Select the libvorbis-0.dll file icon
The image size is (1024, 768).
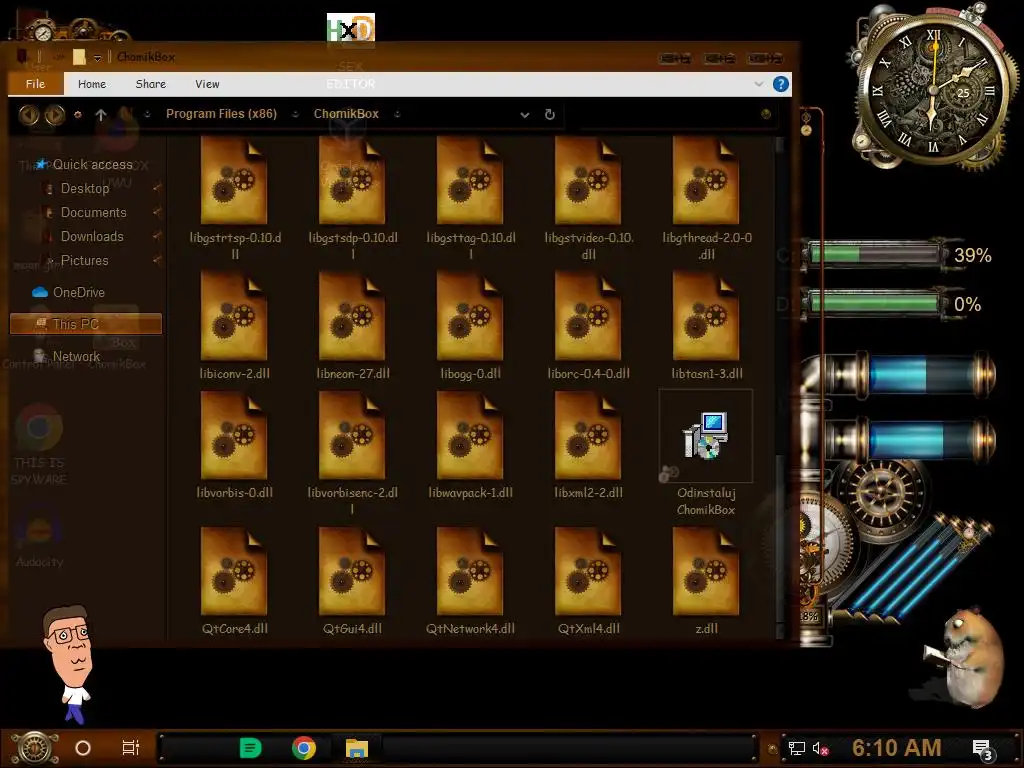[234, 436]
